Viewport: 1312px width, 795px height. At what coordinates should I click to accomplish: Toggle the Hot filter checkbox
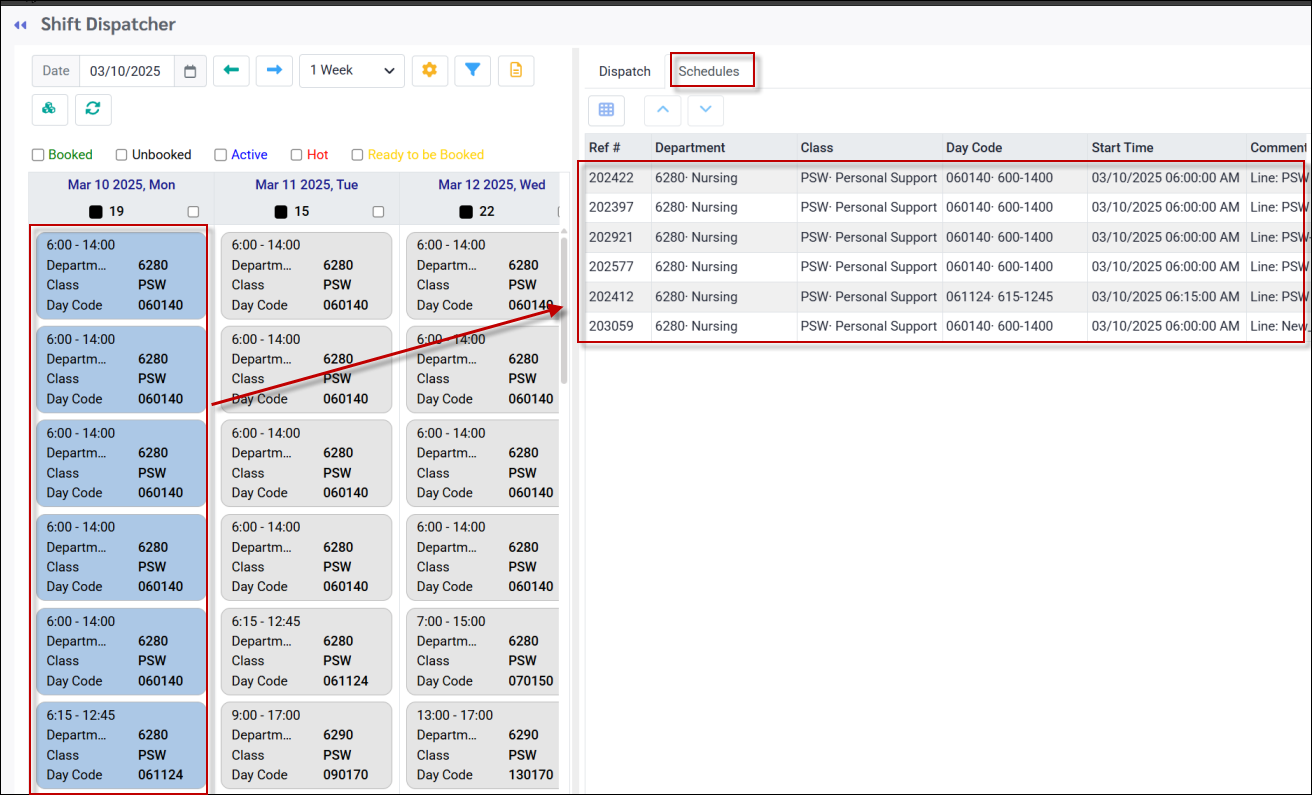click(x=297, y=155)
